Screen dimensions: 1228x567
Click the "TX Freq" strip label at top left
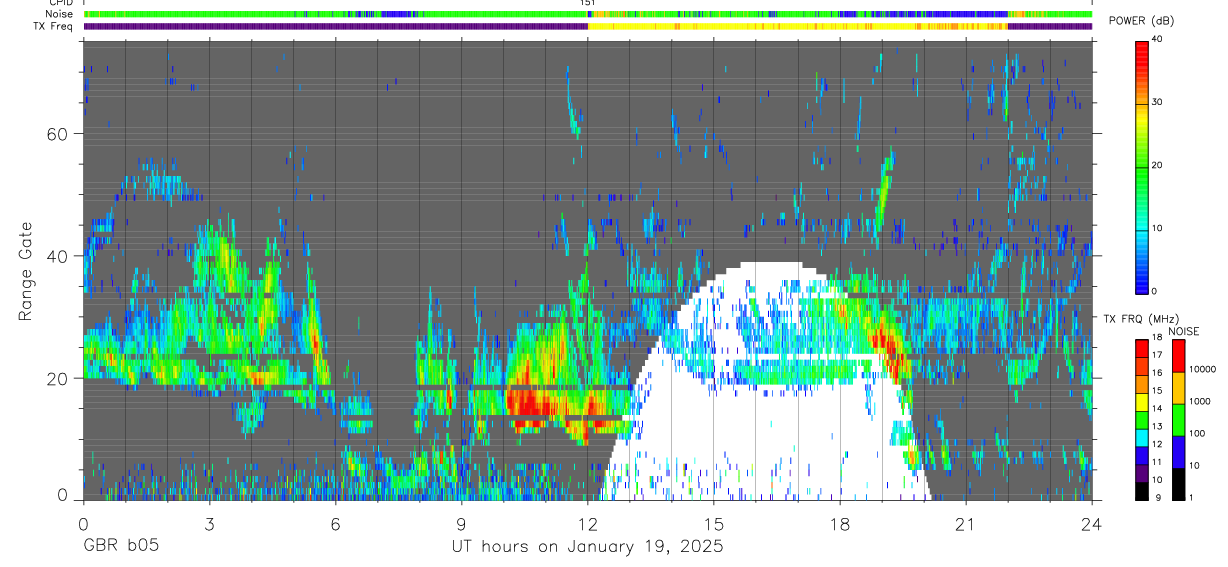53,26
